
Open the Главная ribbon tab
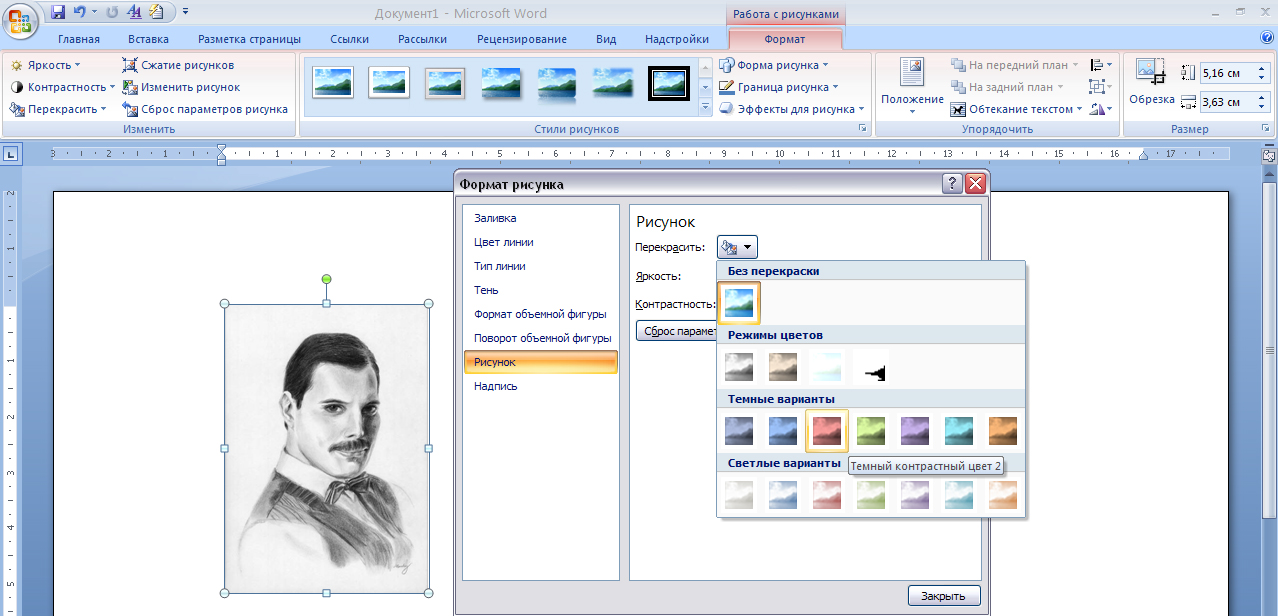[79, 39]
